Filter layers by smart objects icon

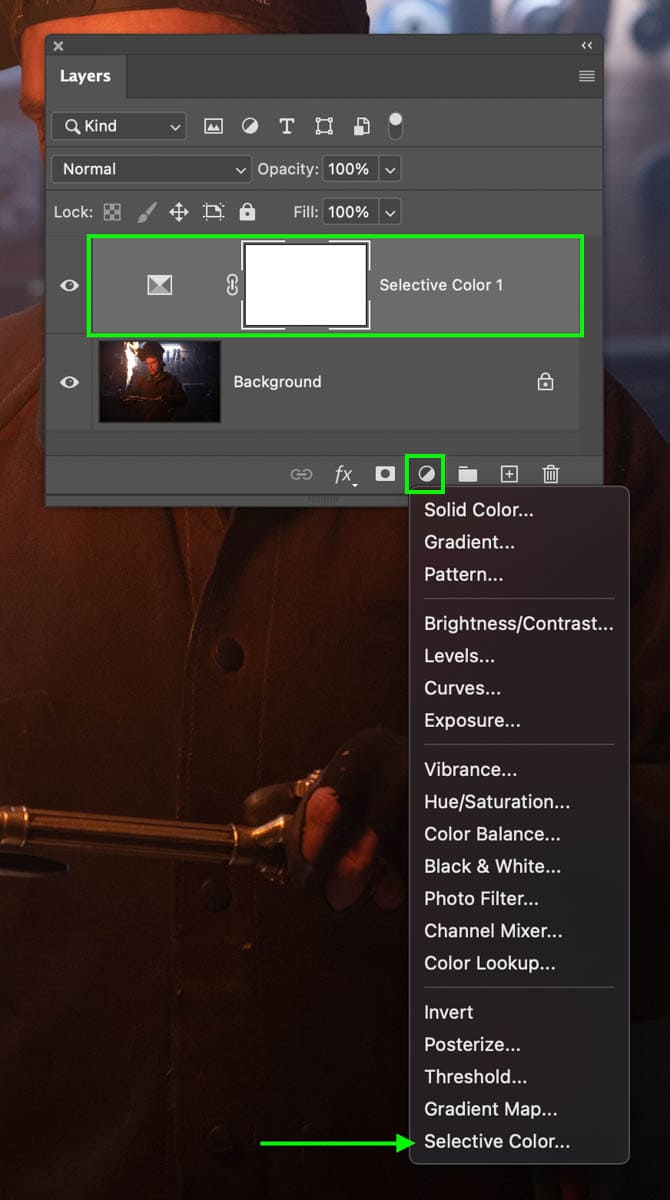click(x=361, y=126)
